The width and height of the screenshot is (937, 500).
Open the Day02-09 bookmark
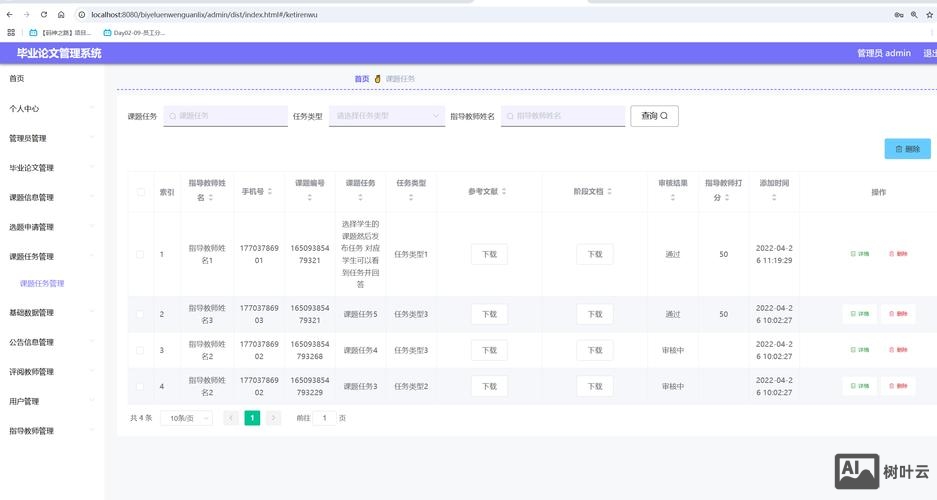pos(134,33)
